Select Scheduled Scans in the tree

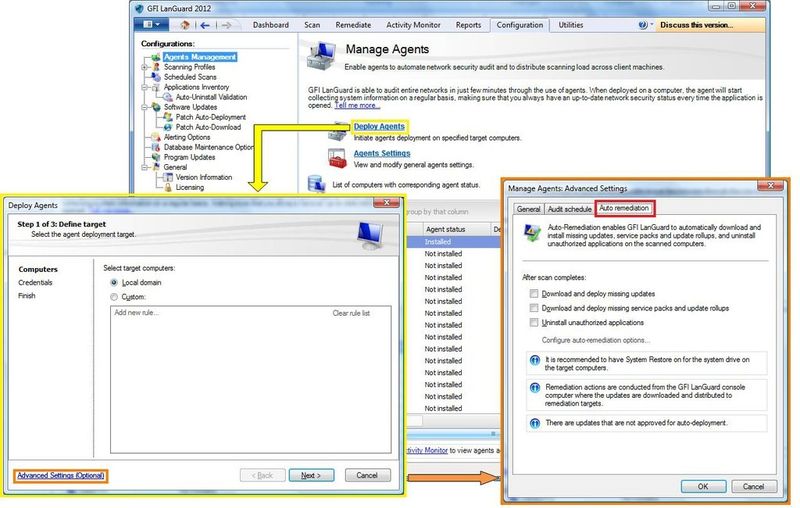click(190, 77)
